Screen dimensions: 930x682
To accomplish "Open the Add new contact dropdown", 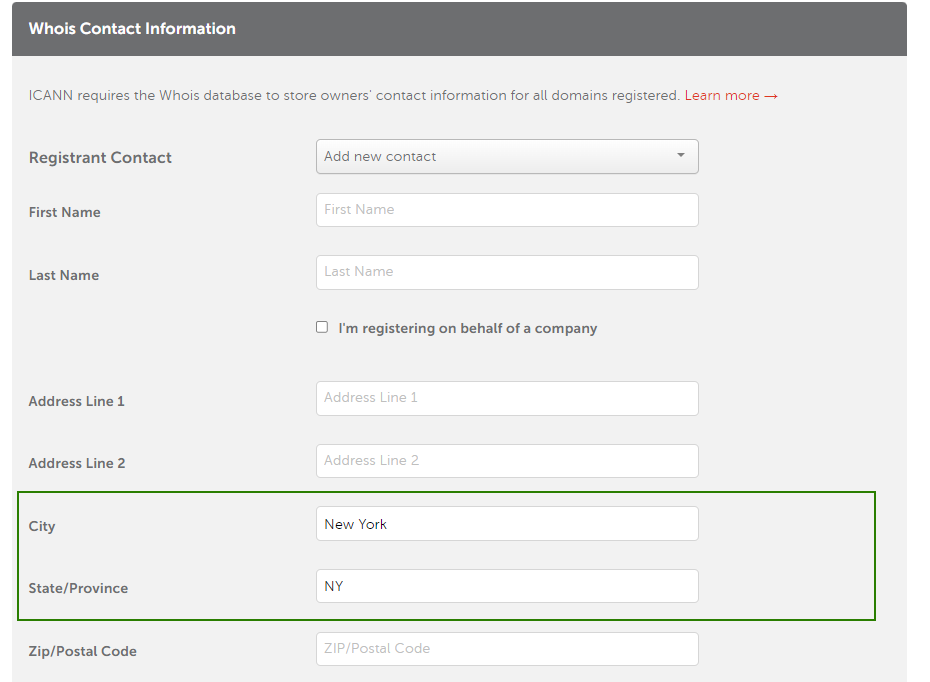I will coord(507,157).
